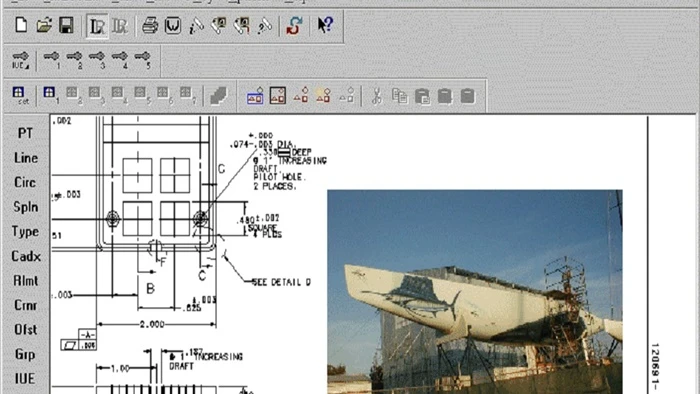
Task: Open the window set layout icon
Action: [x=20, y=95]
